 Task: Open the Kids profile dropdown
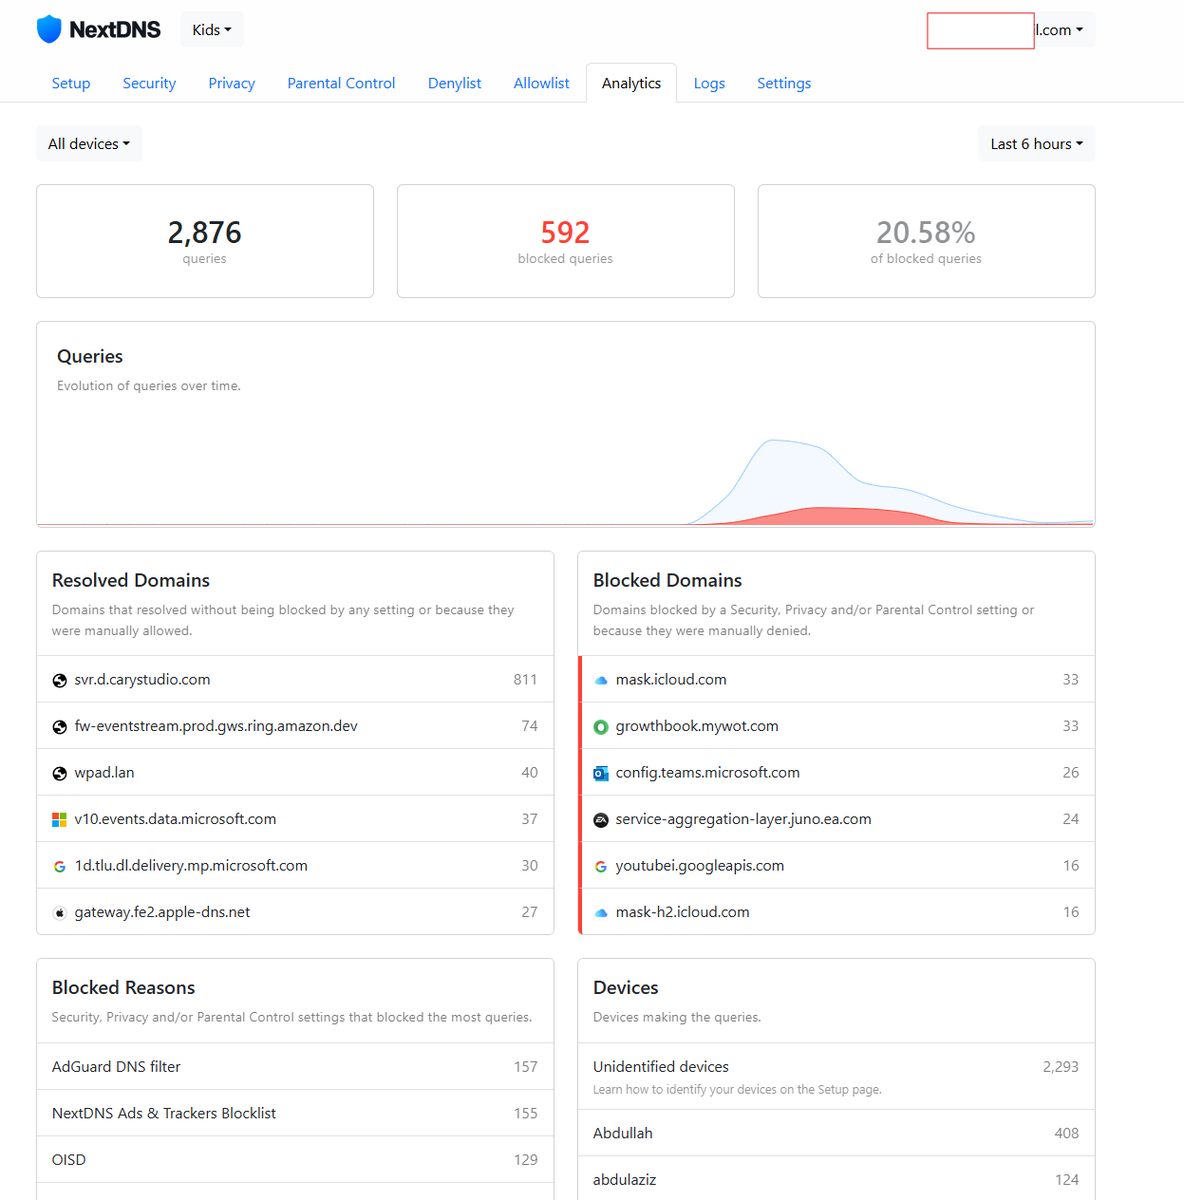click(x=212, y=30)
